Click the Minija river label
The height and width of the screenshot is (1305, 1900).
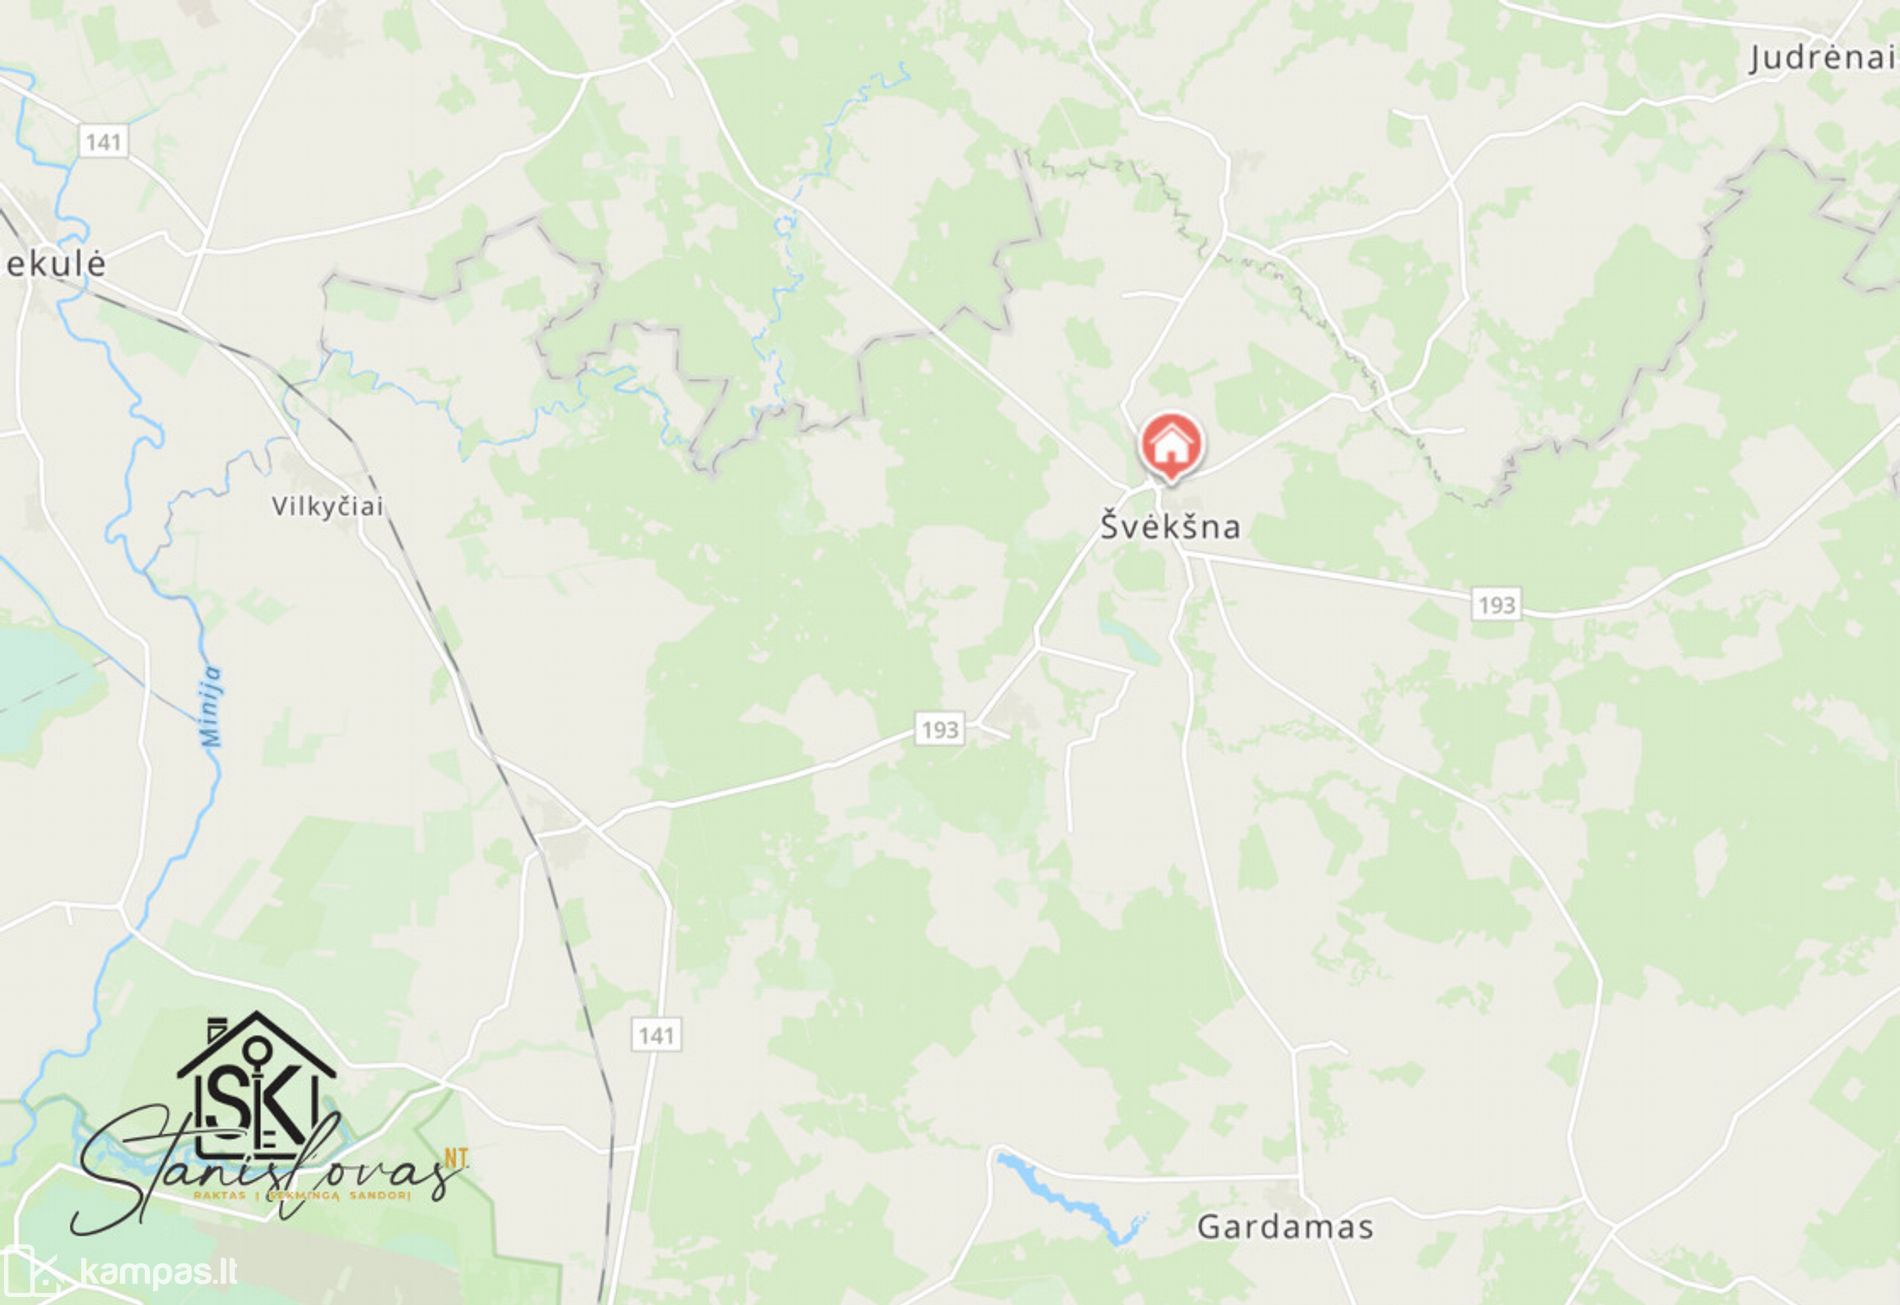[x=210, y=706]
